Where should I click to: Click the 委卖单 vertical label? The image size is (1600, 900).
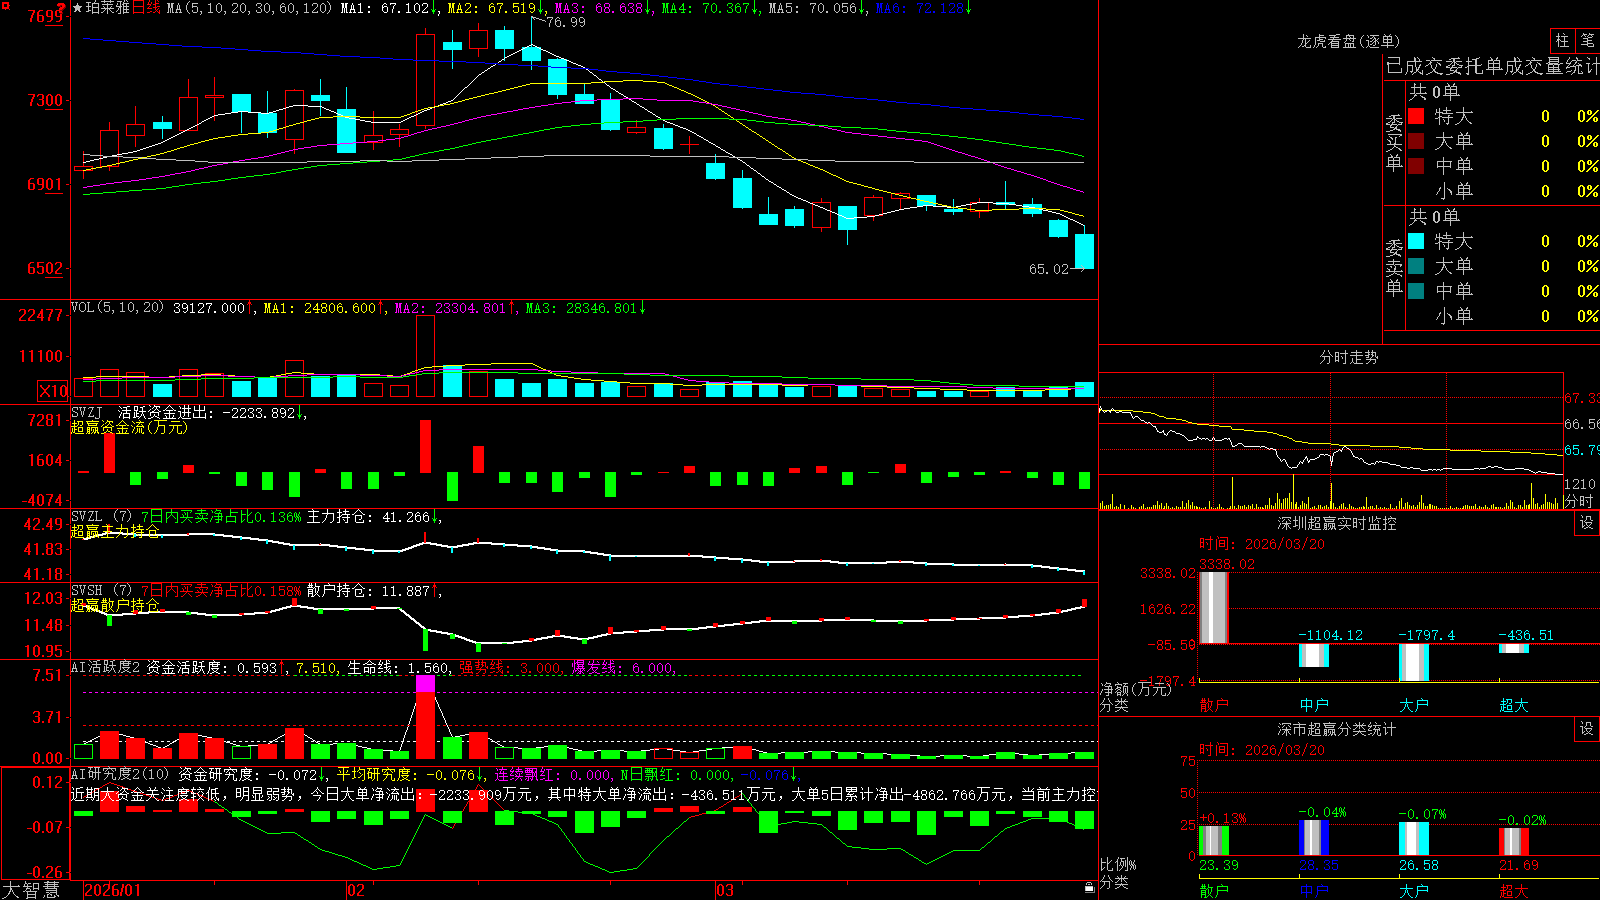pos(1394,267)
